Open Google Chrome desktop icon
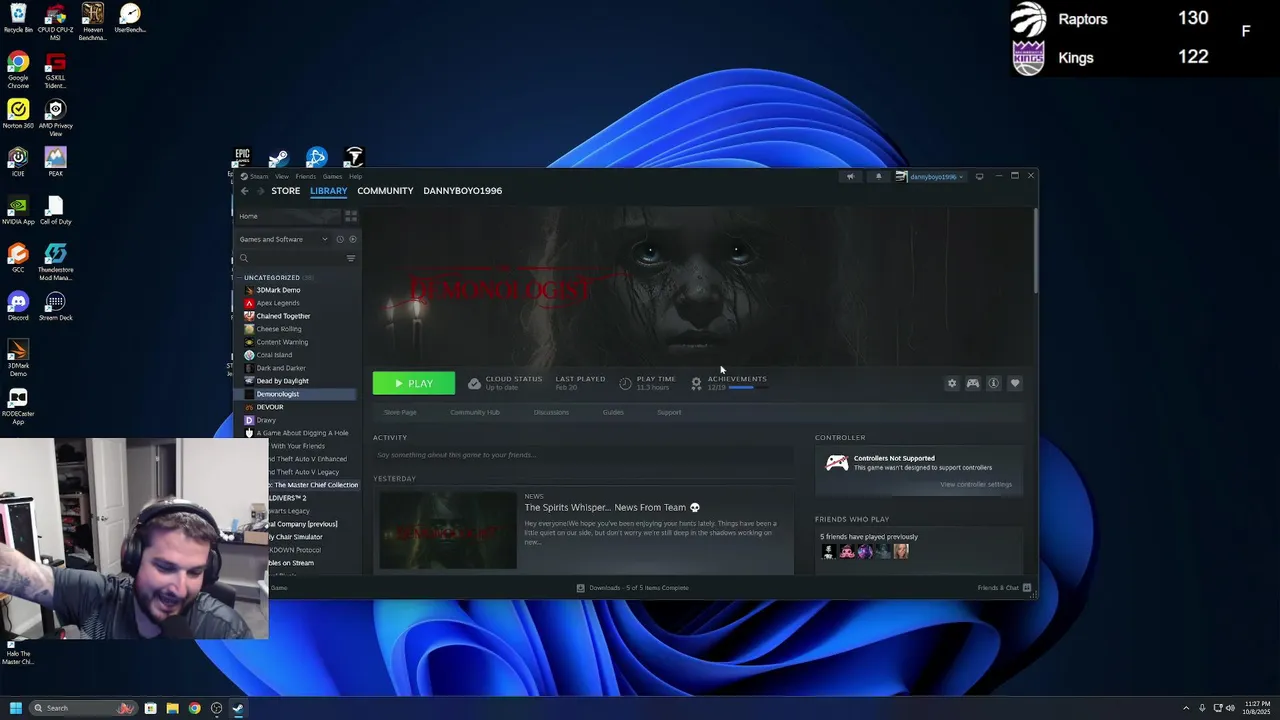The width and height of the screenshot is (1280, 720). point(18,70)
